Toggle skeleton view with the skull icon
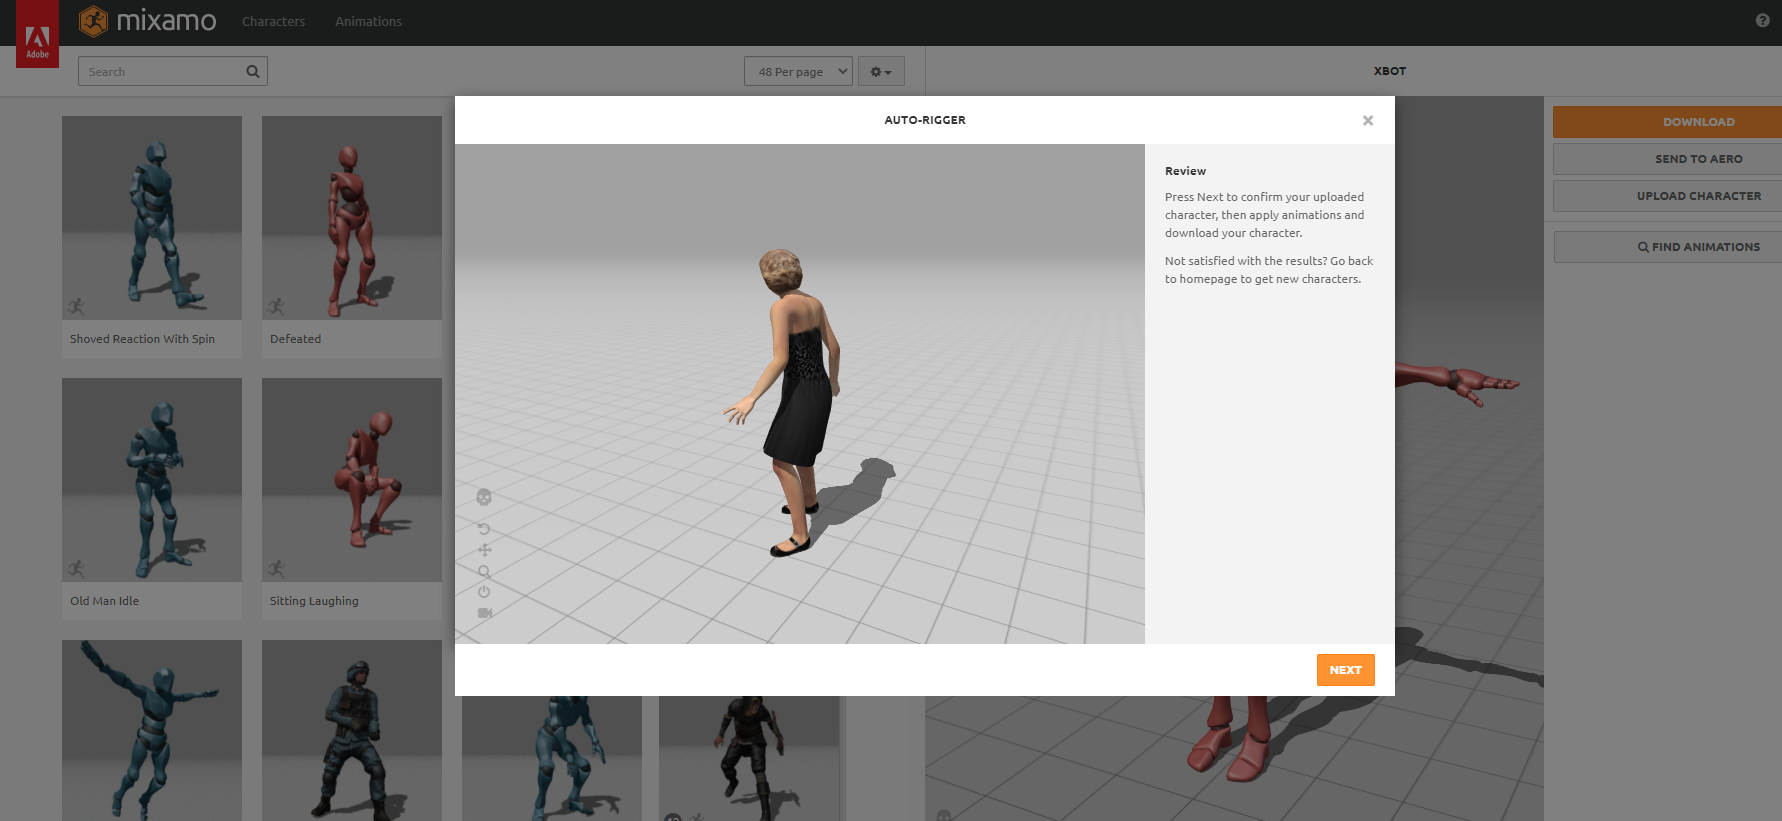The image size is (1782, 821). coord(484,497)
